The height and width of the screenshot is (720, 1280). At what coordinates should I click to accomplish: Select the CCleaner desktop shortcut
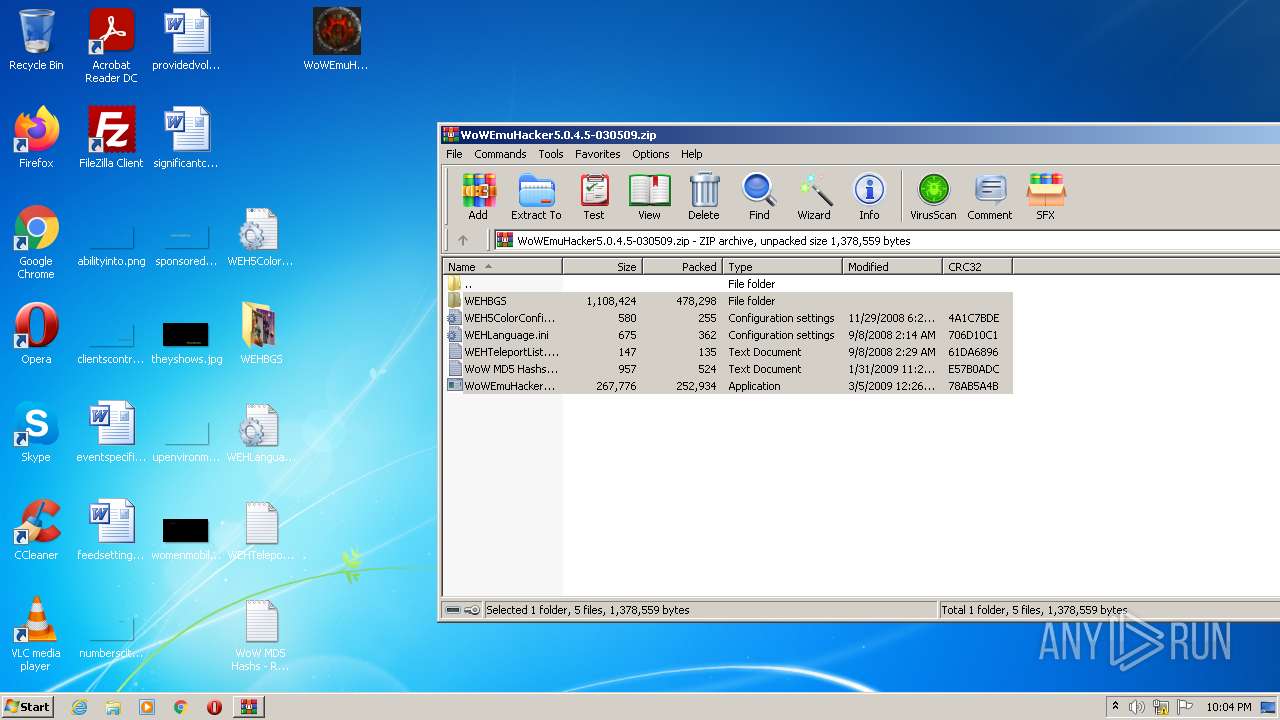[x=36, y=530]
